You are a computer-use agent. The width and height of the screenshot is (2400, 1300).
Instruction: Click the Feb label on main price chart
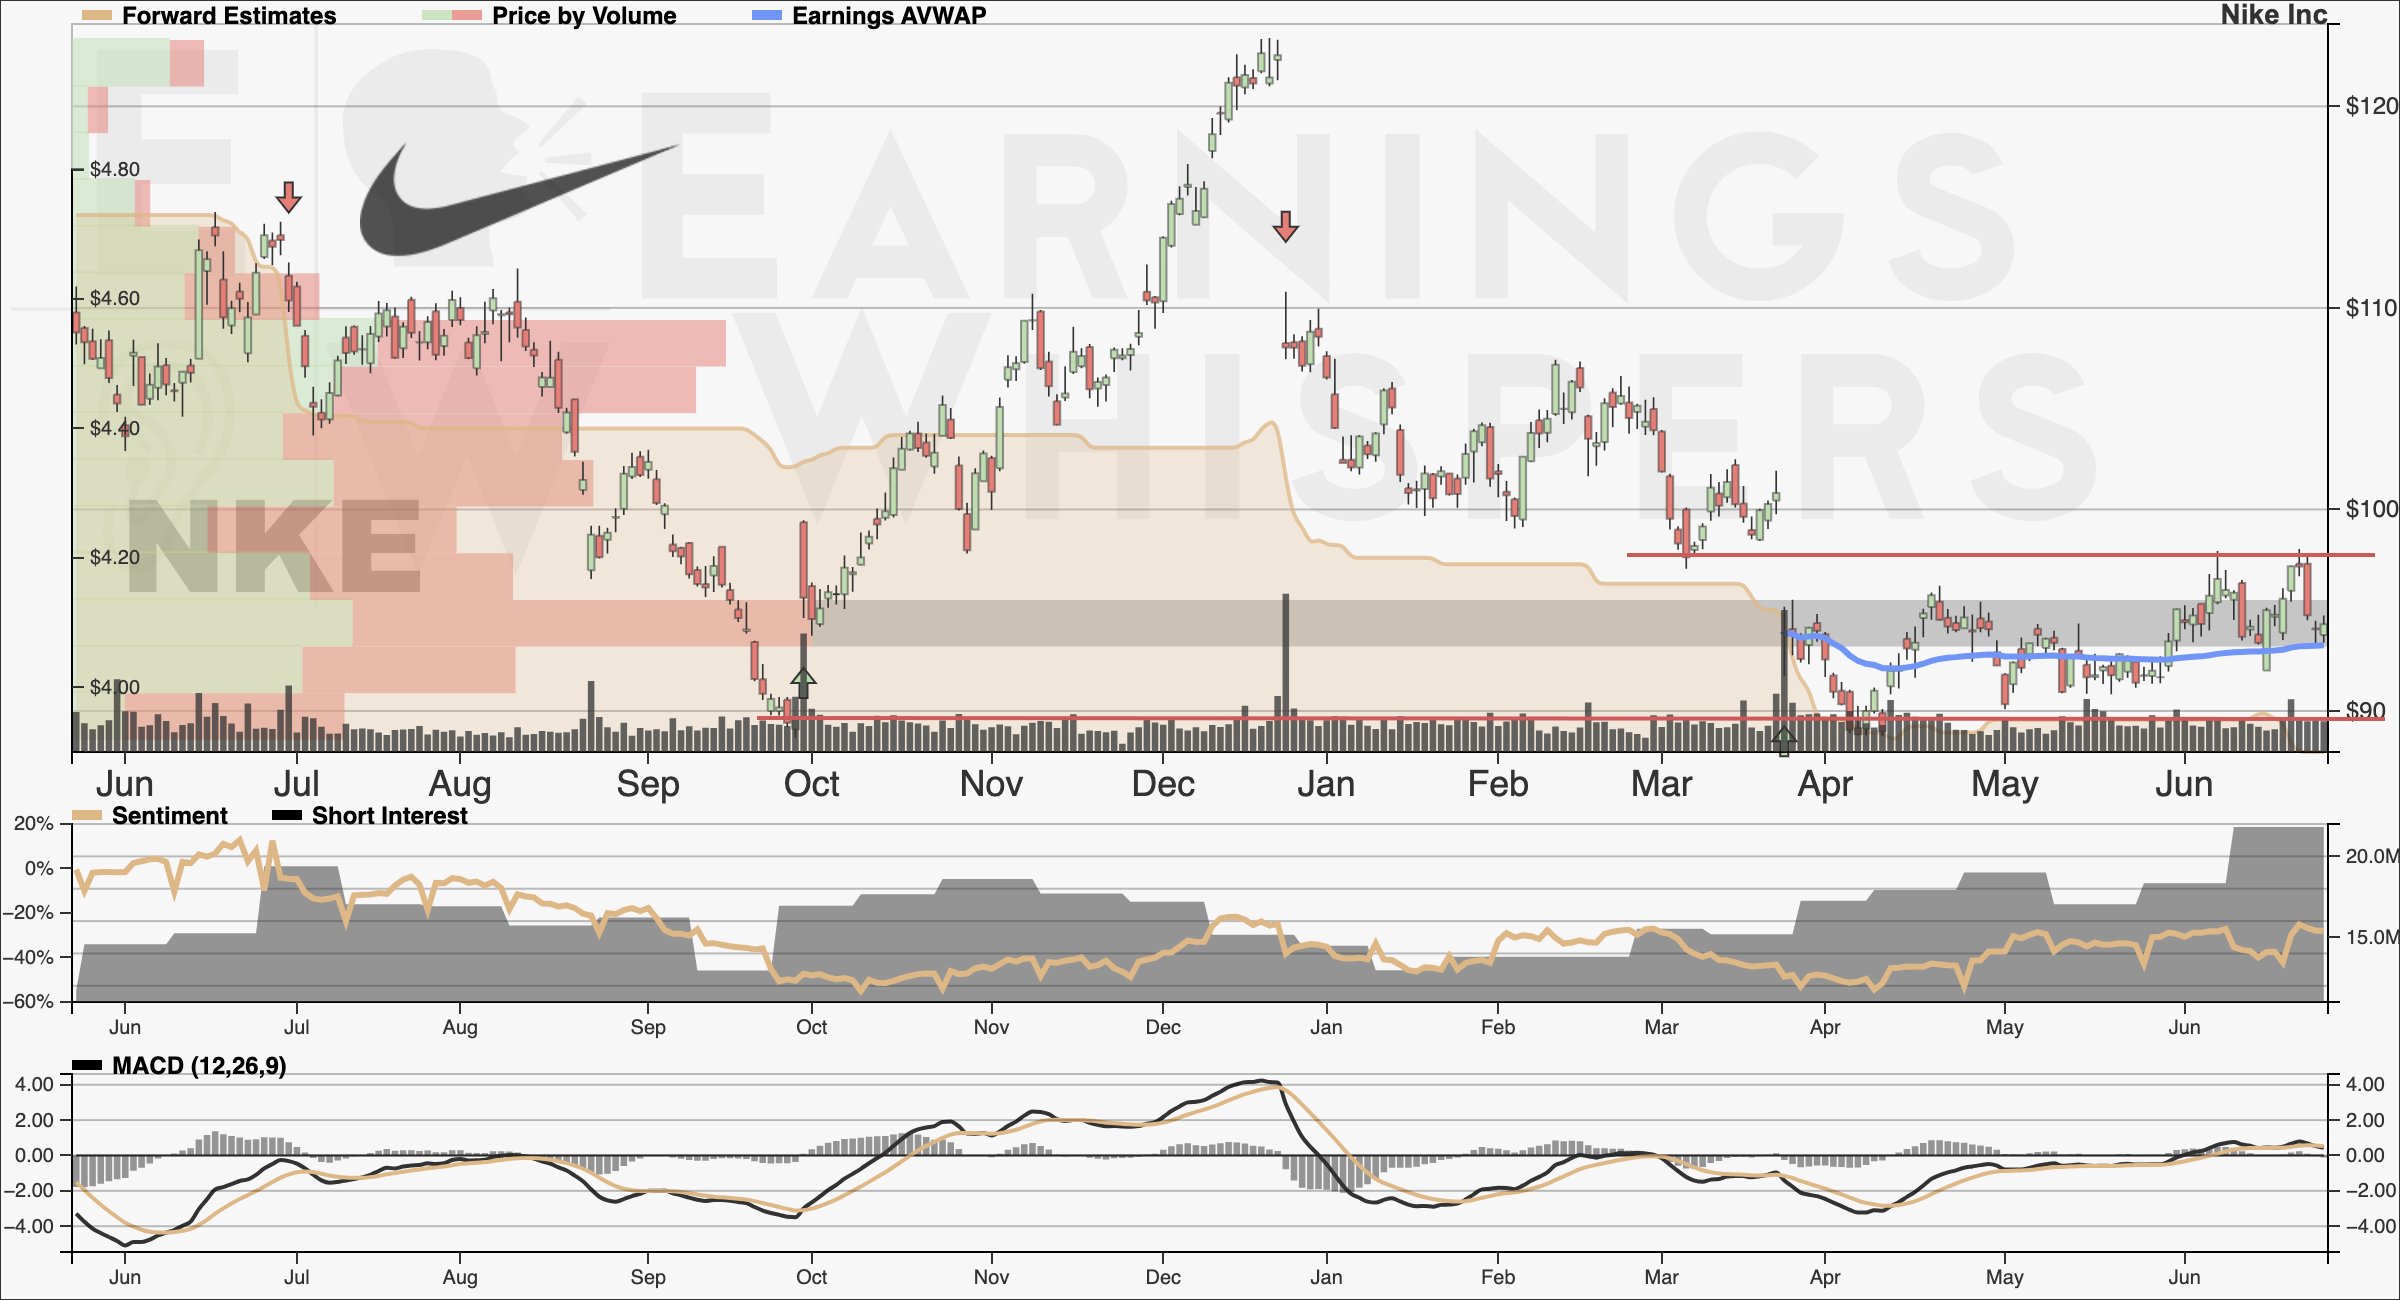pos(1498,784)
